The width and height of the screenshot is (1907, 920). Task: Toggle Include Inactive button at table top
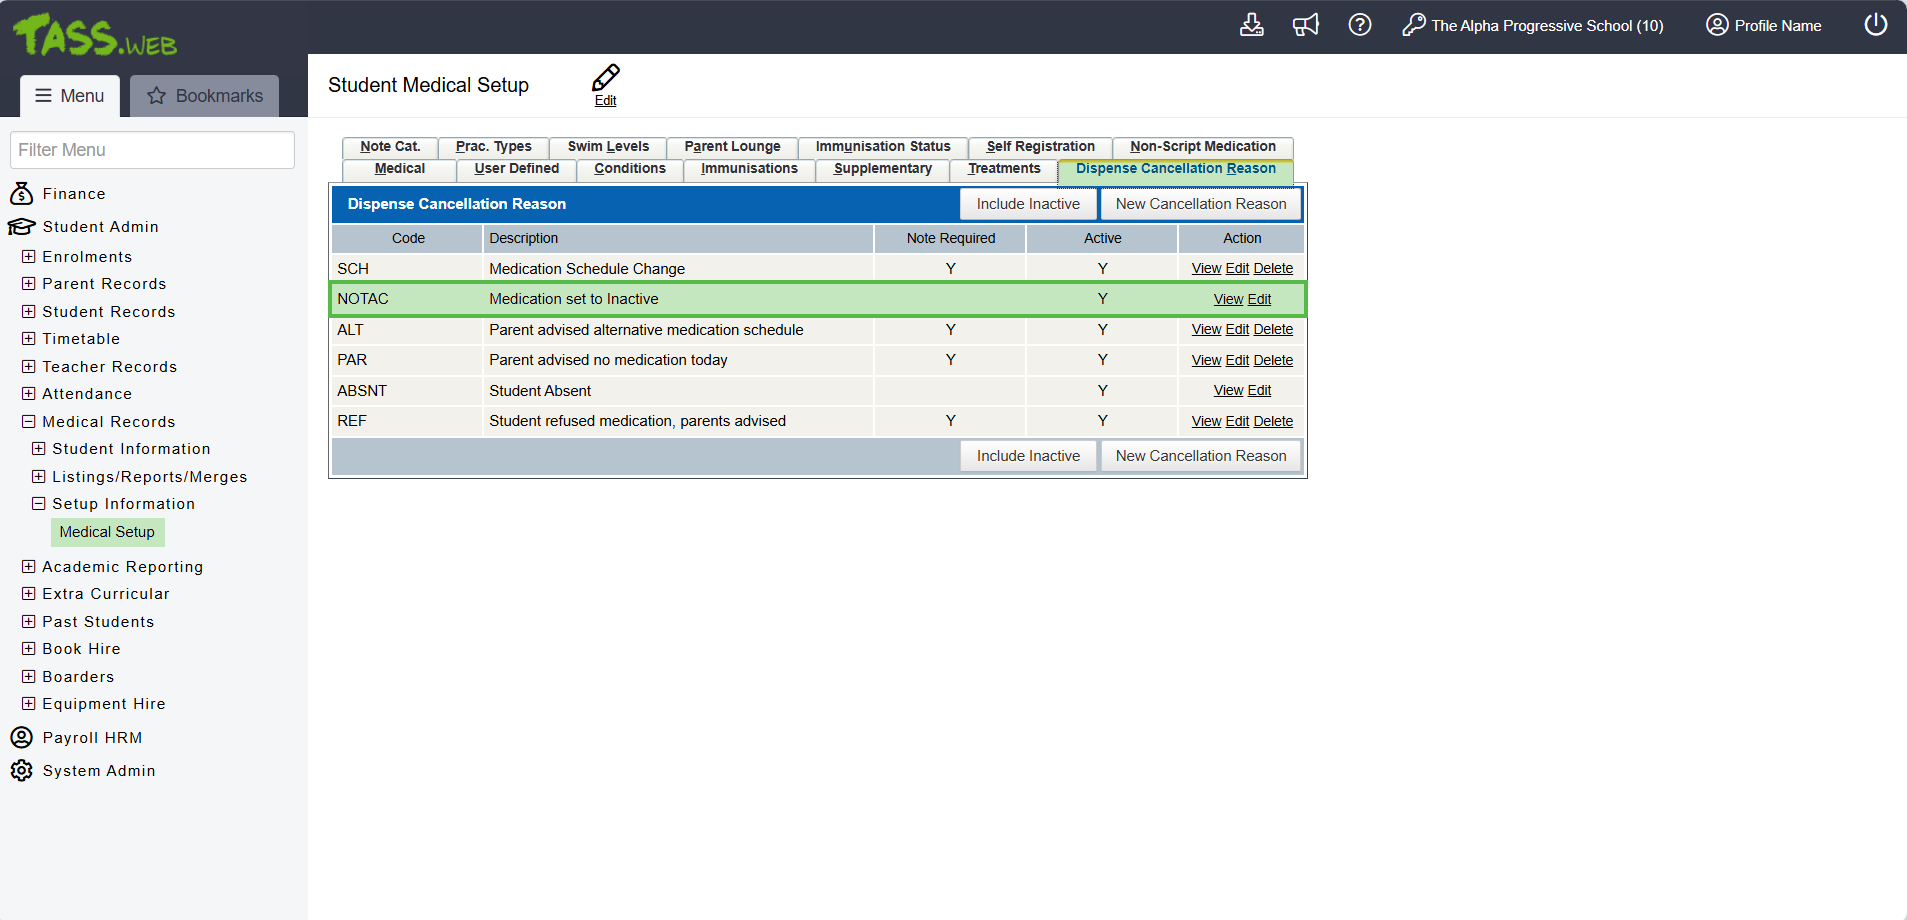(1027, 204)
